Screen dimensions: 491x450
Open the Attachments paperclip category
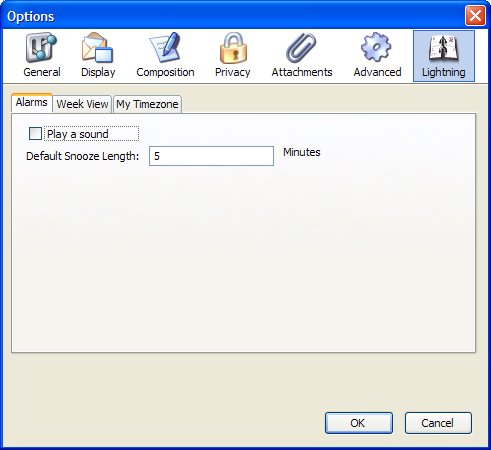[x=302, y=56]
